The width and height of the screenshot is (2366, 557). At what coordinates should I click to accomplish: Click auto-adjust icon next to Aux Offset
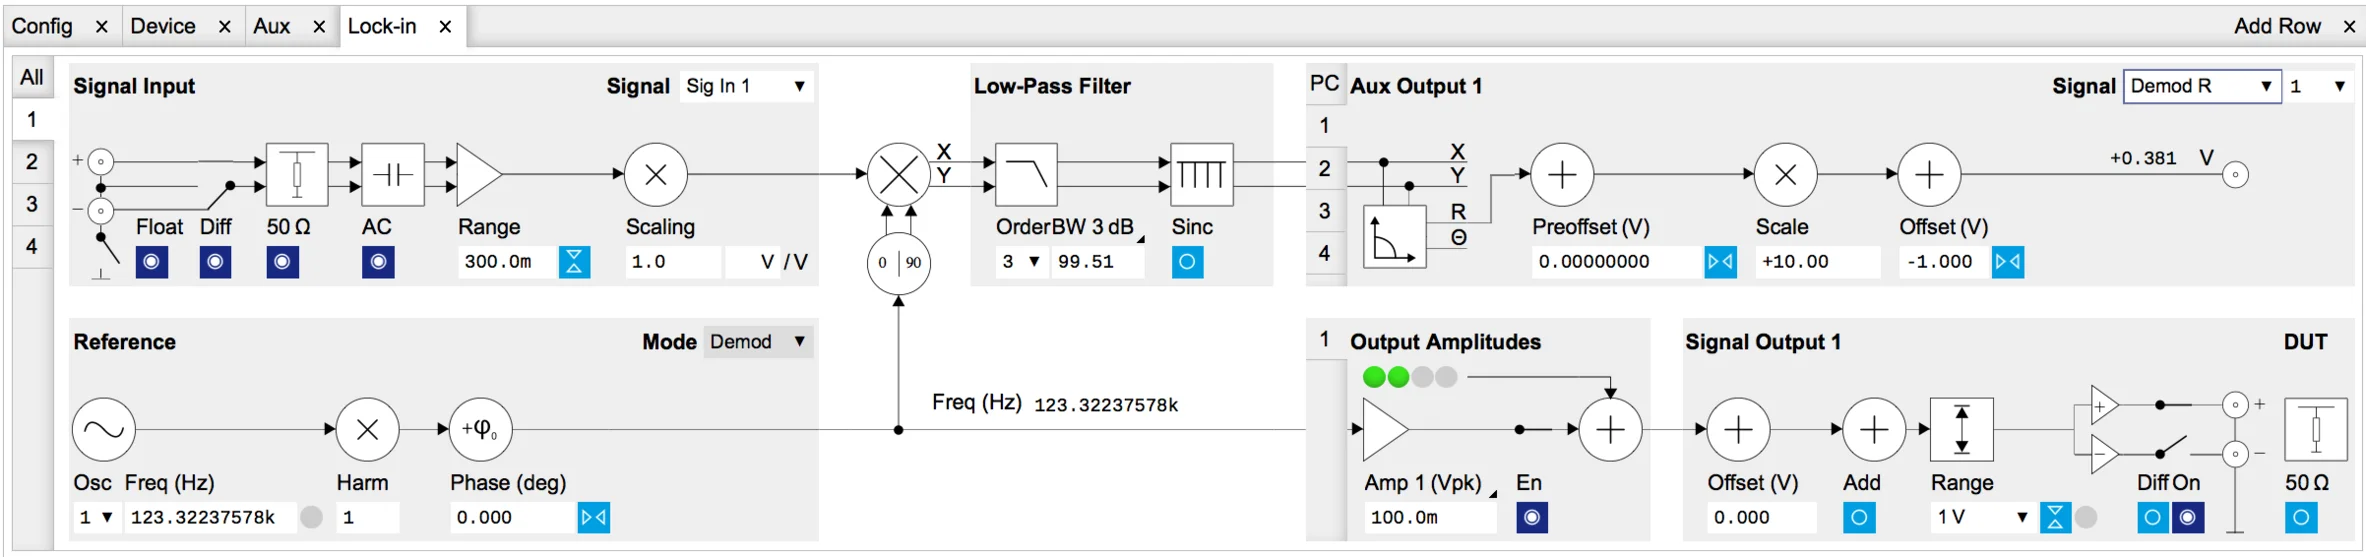click(x=2008, y=262)
